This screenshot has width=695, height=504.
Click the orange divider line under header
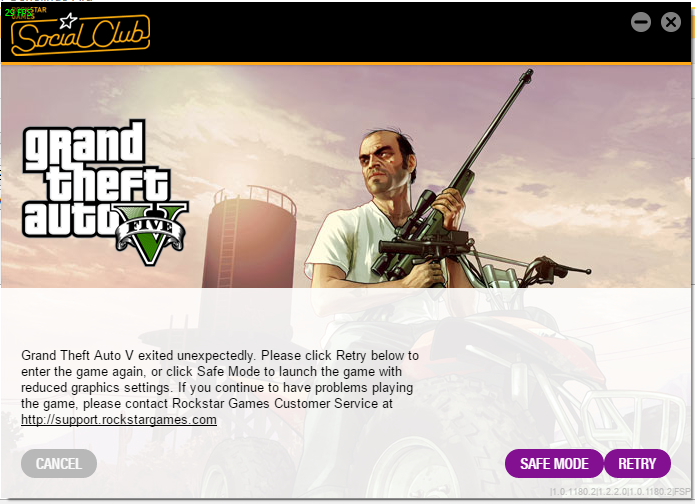click(x=346, y=64)
